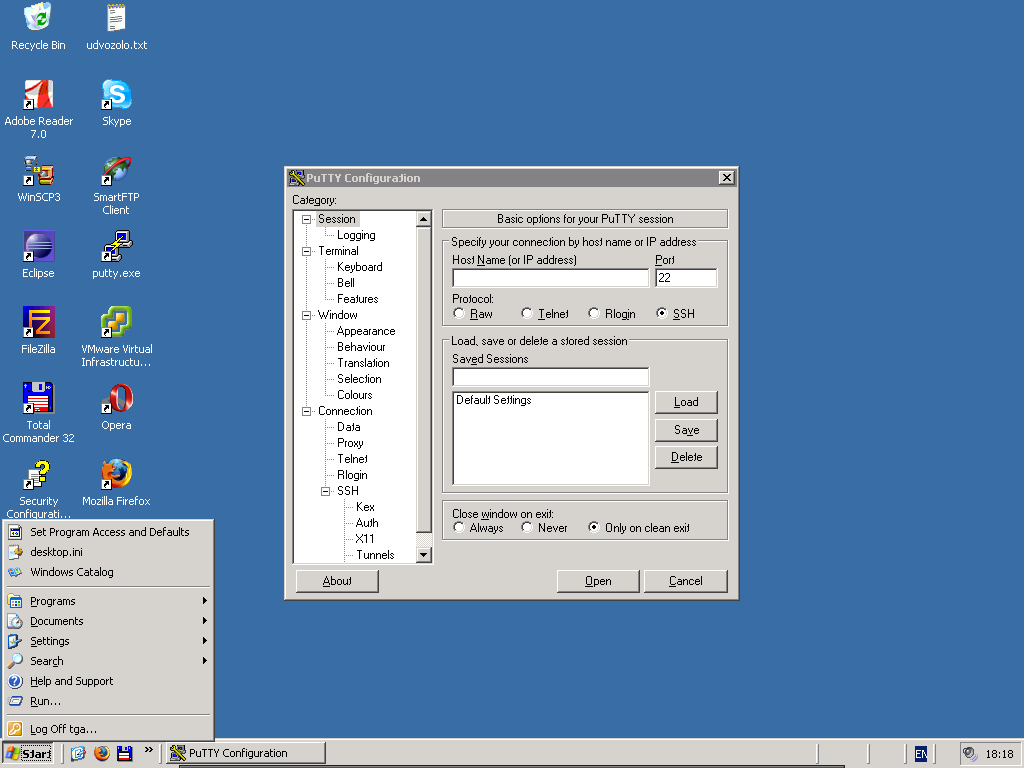Click the PuTTY icon in the dialog title bar
This screenshot has width=1024, height=768.
click(297, 178)
